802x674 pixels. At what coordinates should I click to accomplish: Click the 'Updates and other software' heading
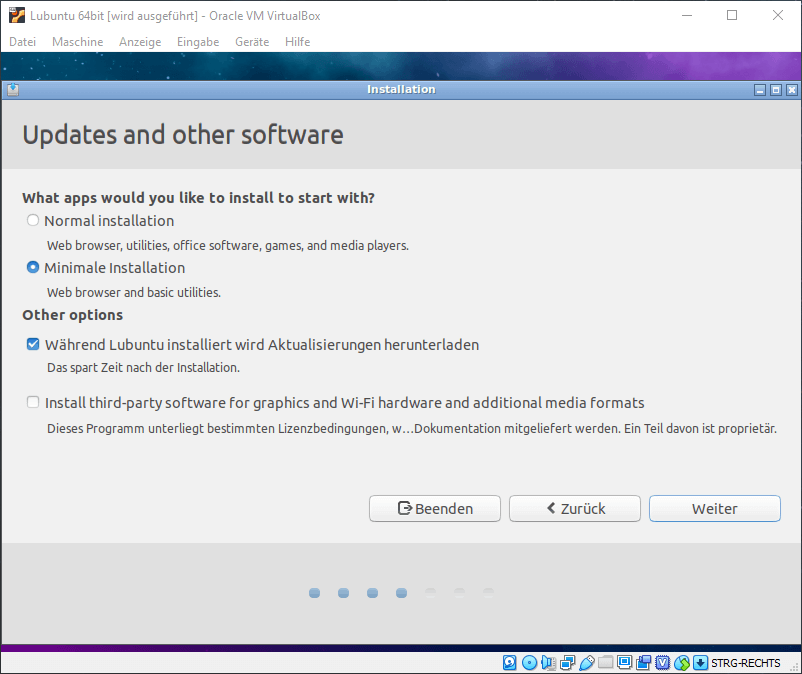183,136
